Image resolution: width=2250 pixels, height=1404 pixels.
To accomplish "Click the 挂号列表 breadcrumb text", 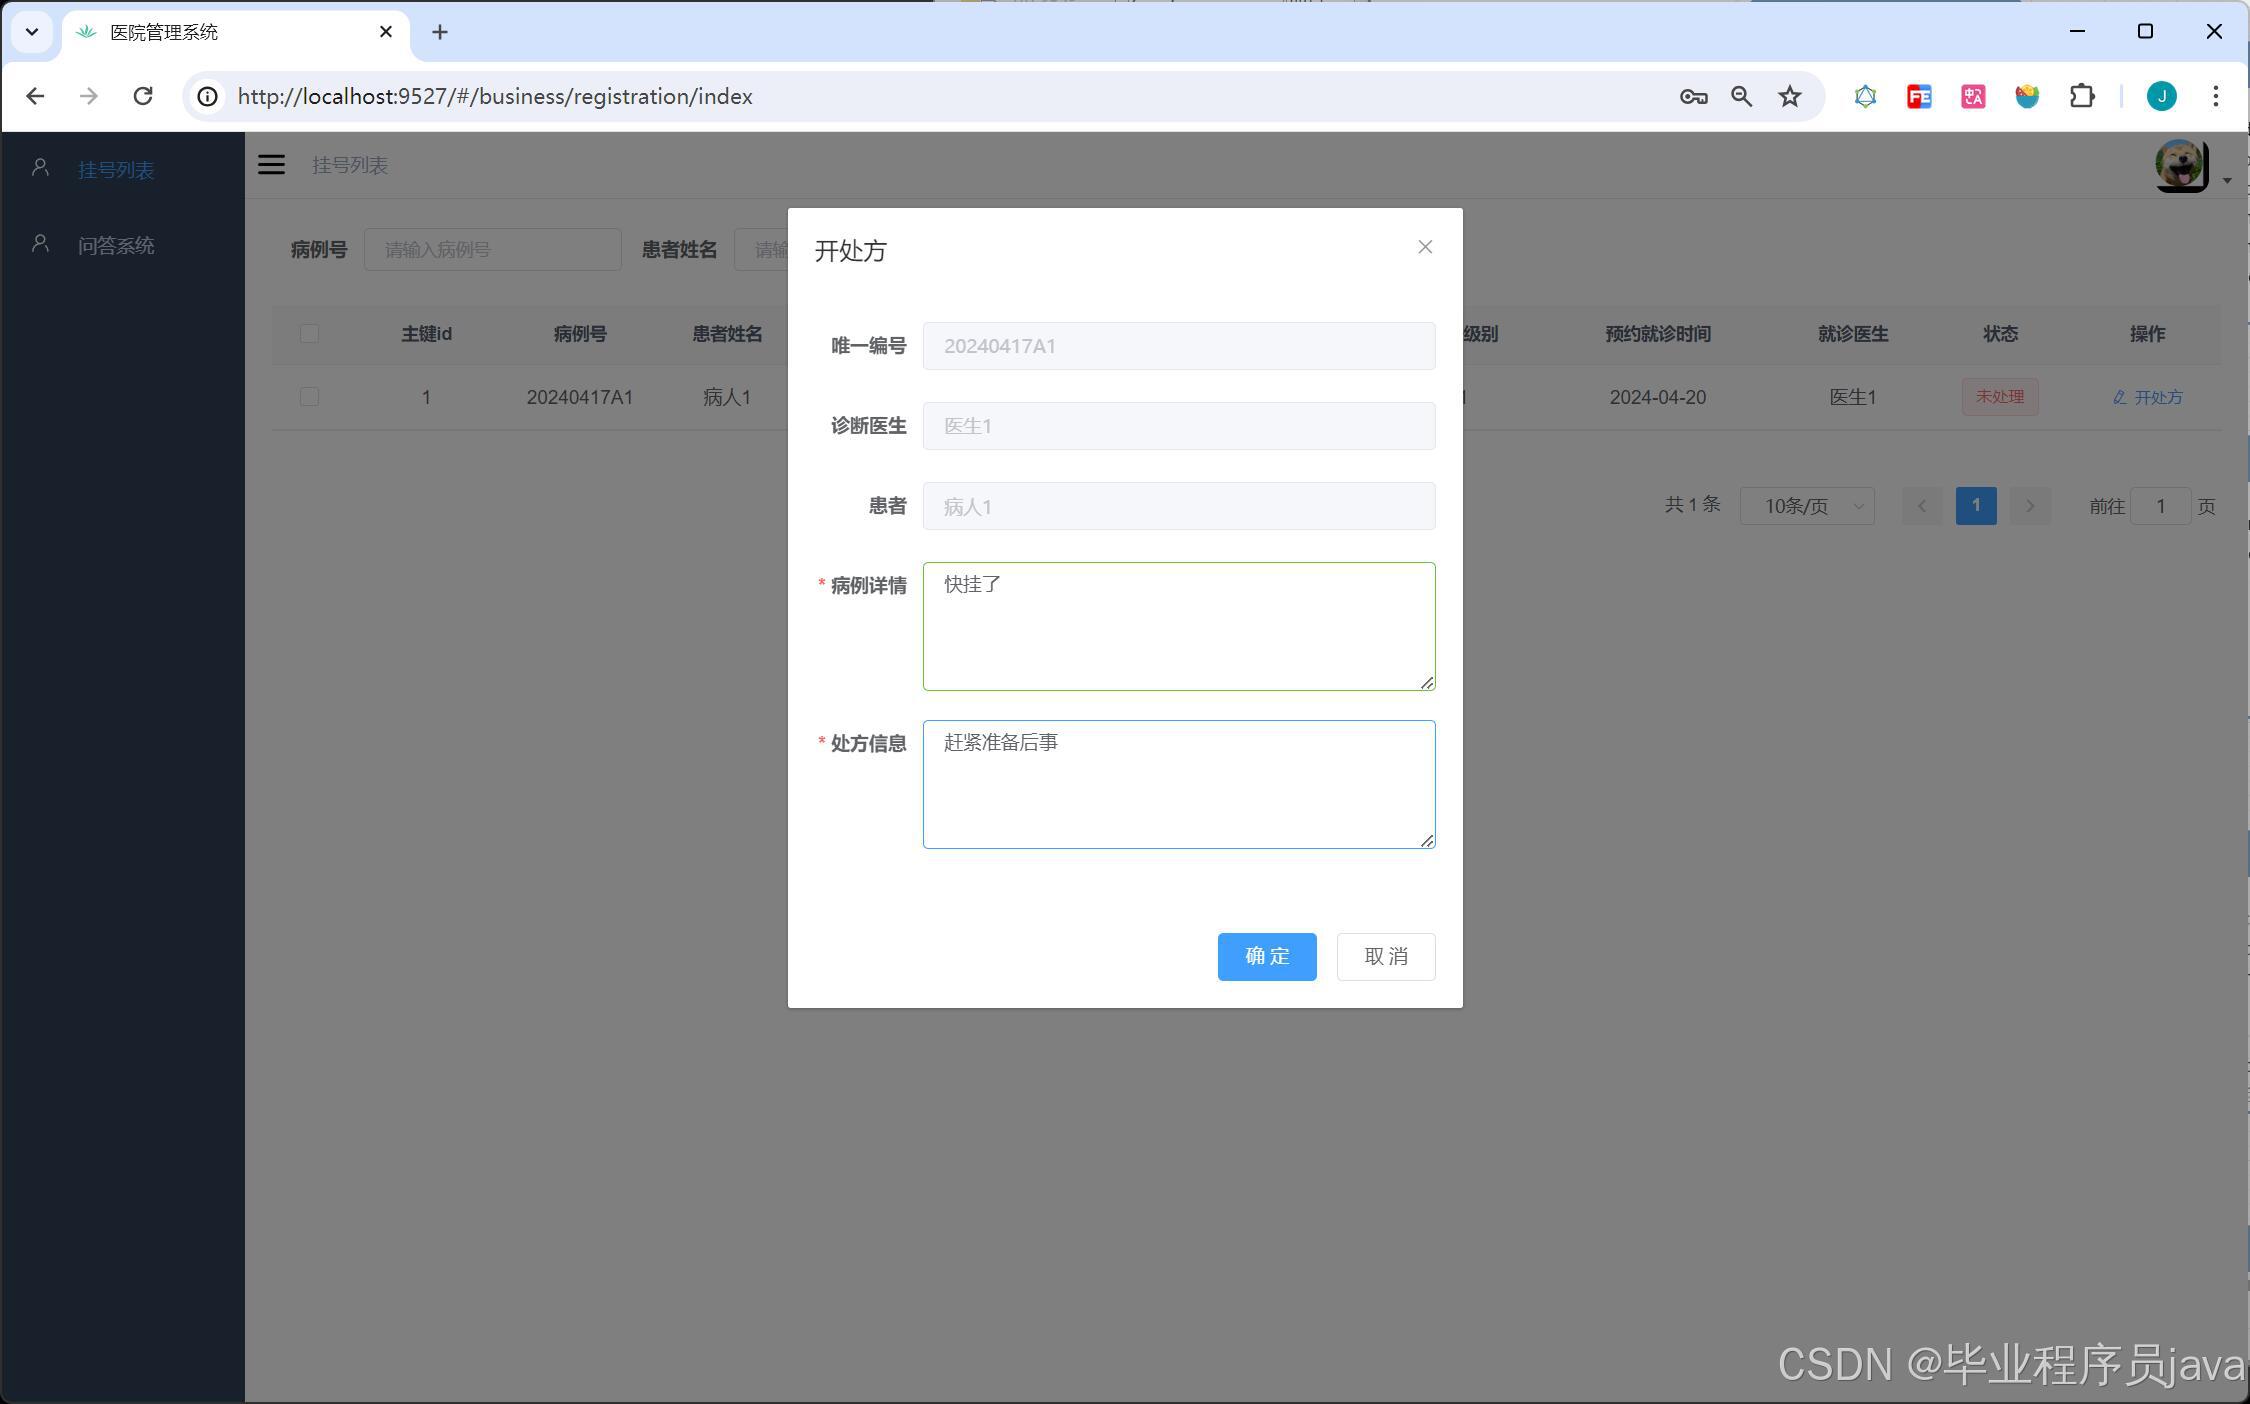I will [x=350, y=165].
